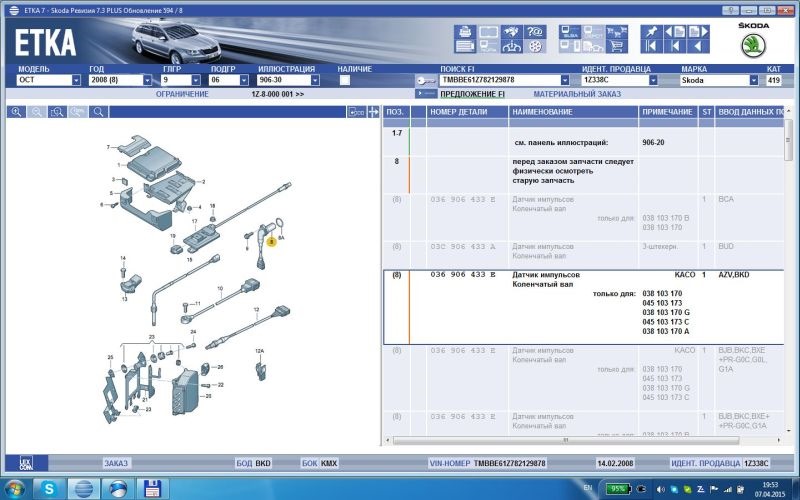
Task: Click the plain magnifier icon in the illustration toolbar
Action: pos(98,112)
